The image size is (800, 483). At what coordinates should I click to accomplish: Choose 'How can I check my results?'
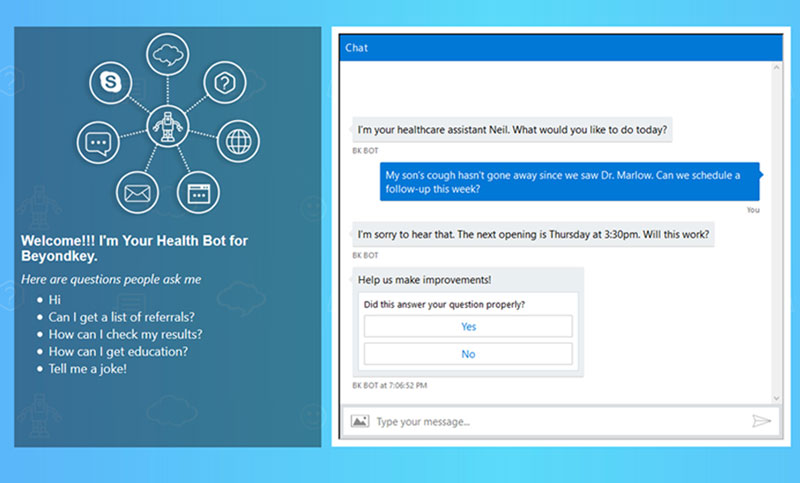[125, 334]
